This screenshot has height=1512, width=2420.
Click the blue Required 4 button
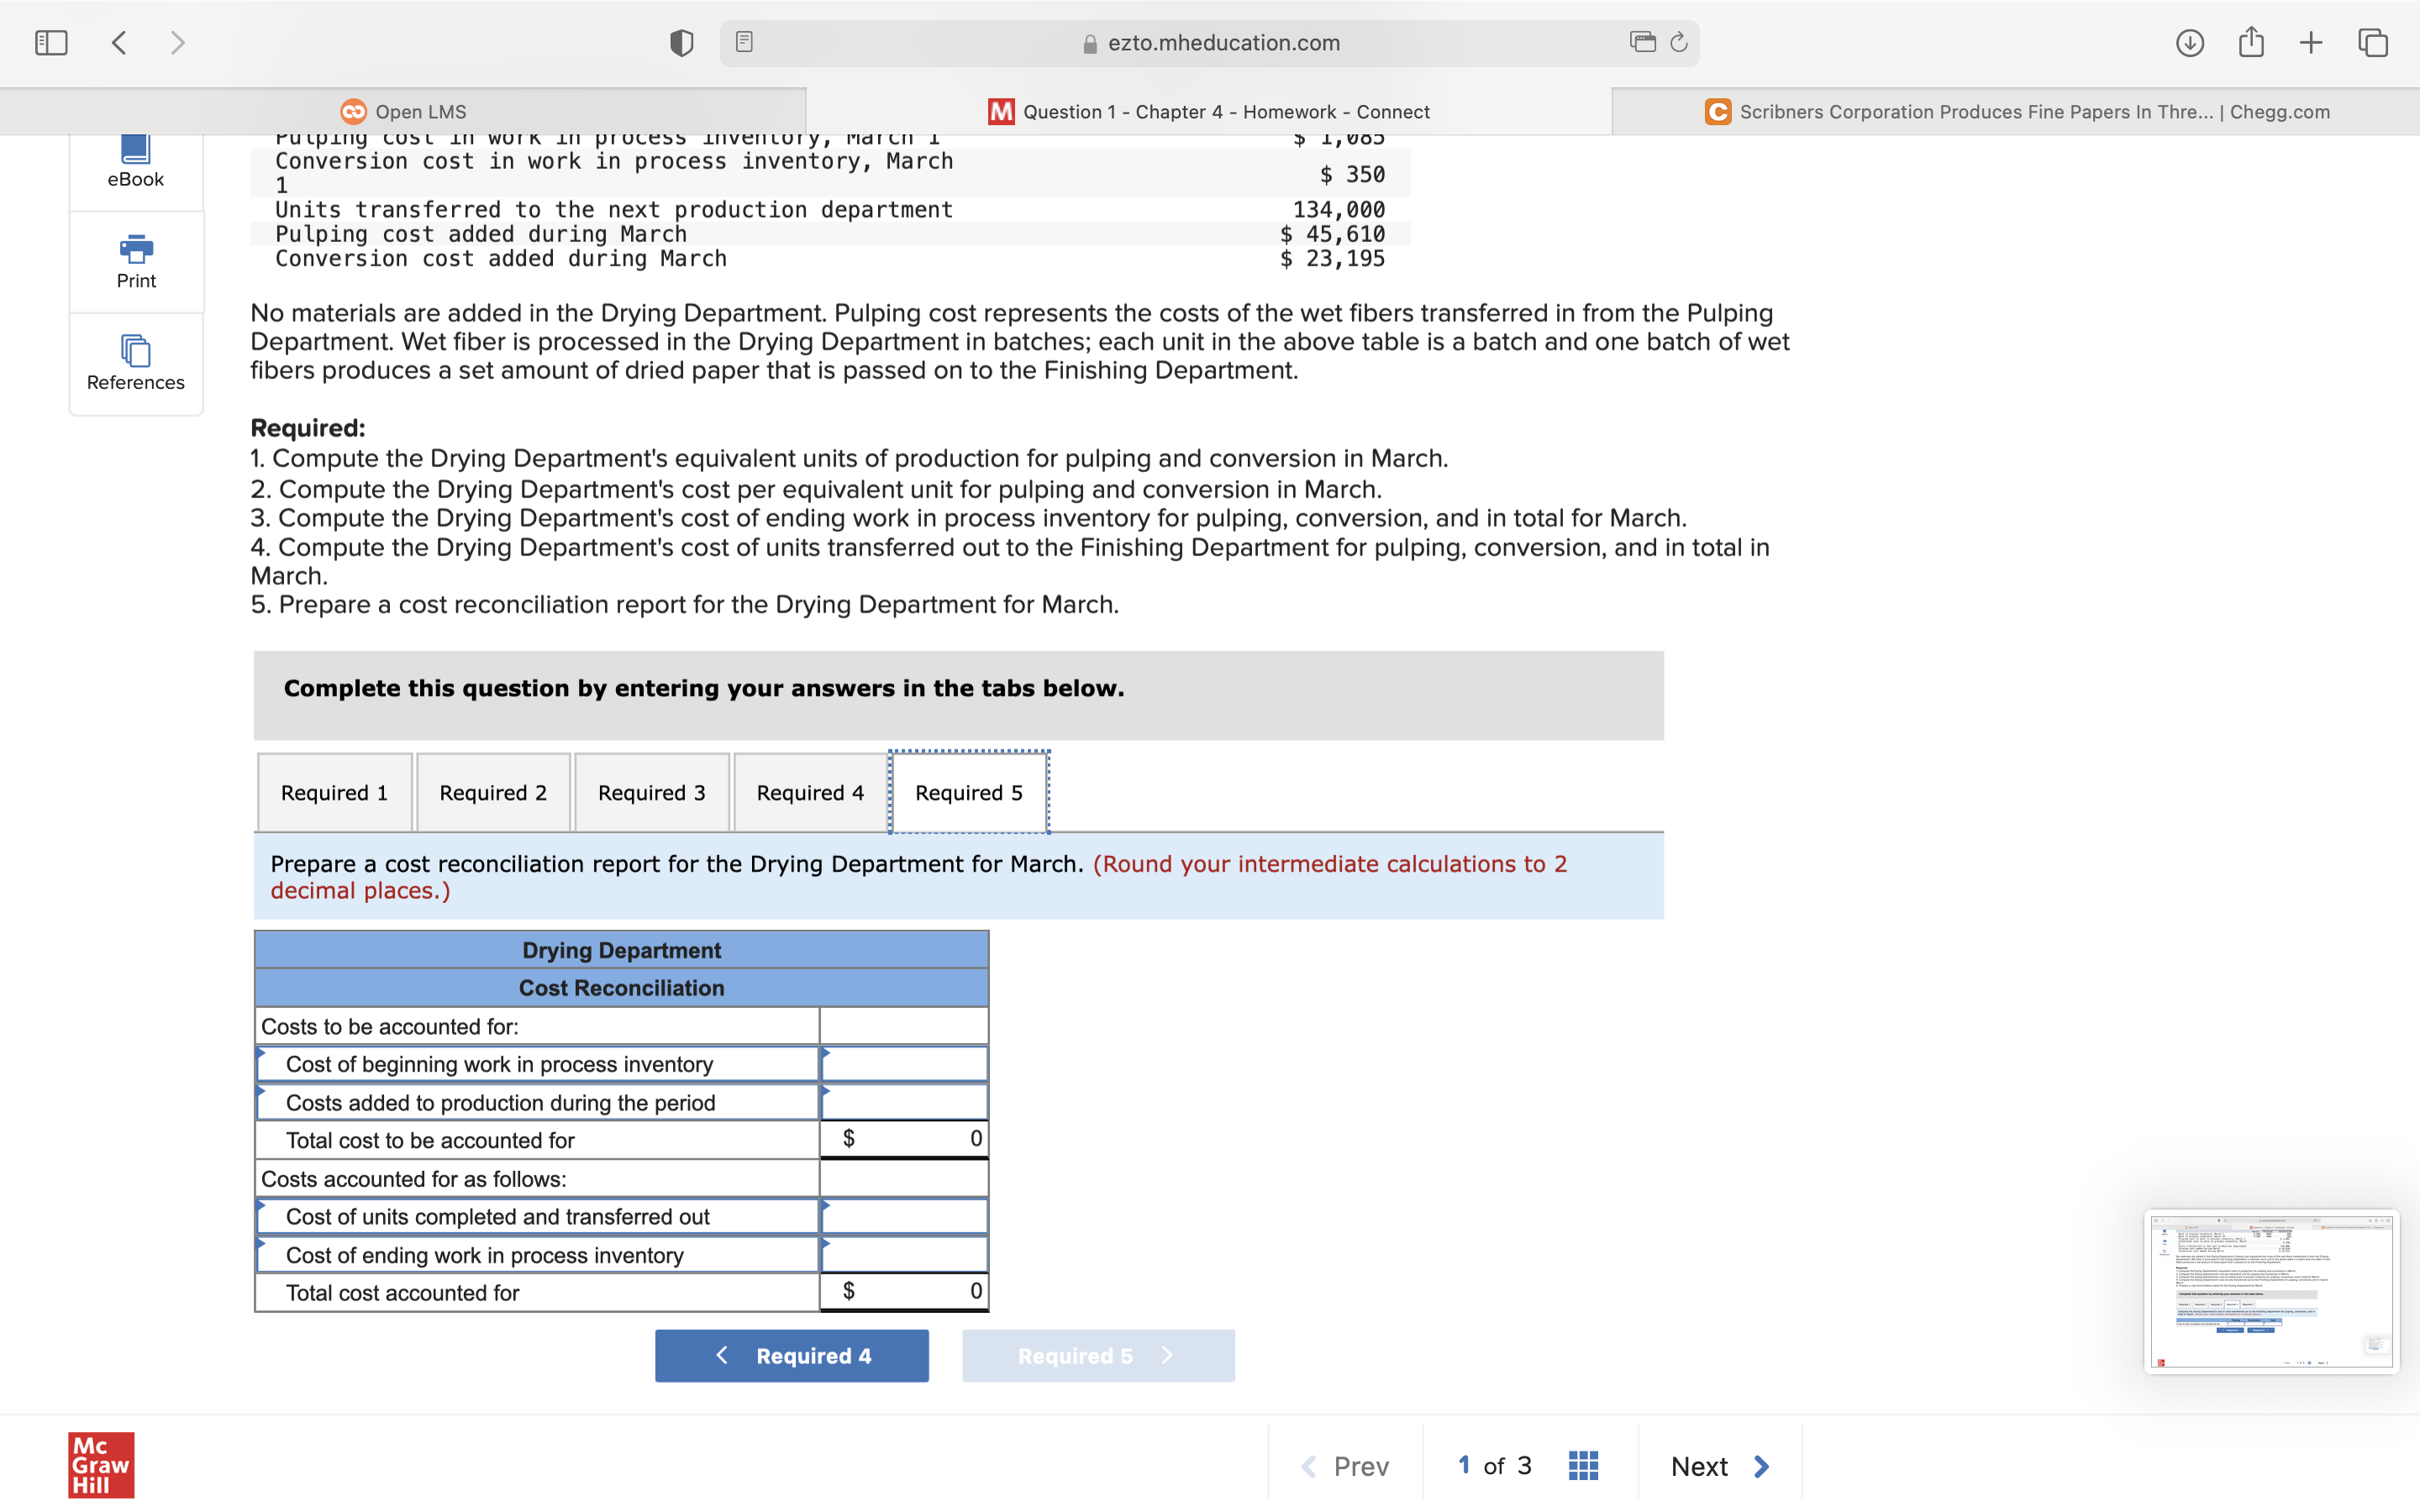[791, 1355]
